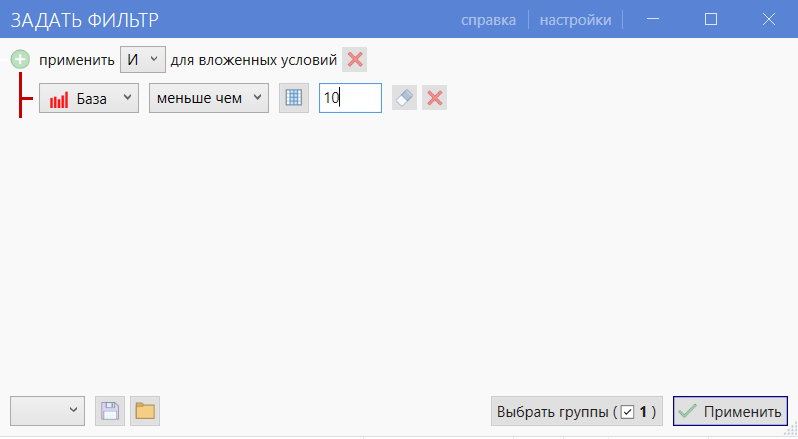Image resolution: width=798 pixels, height=439 pixels.
Task: Open the База field dropdown
Action: (x=89, y=98)
